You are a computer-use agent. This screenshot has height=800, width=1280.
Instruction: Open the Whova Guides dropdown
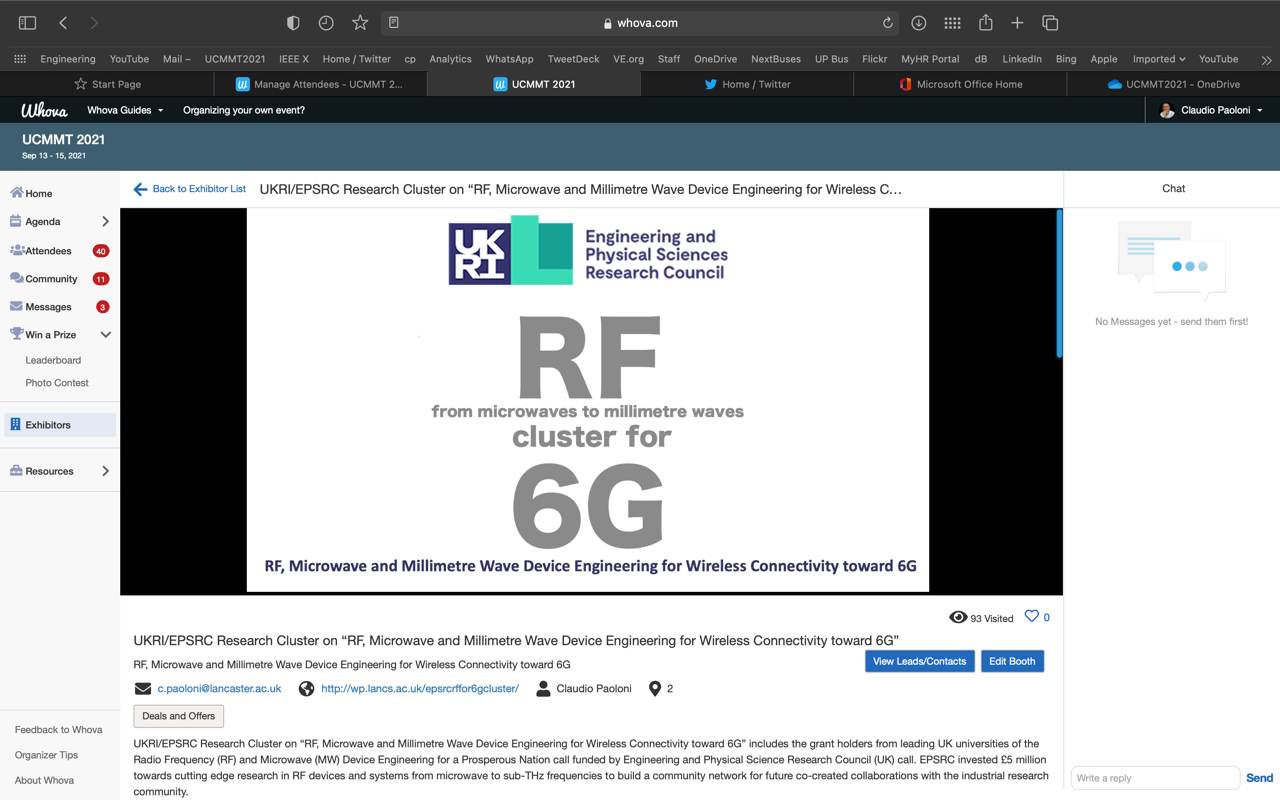click(125, 110)
